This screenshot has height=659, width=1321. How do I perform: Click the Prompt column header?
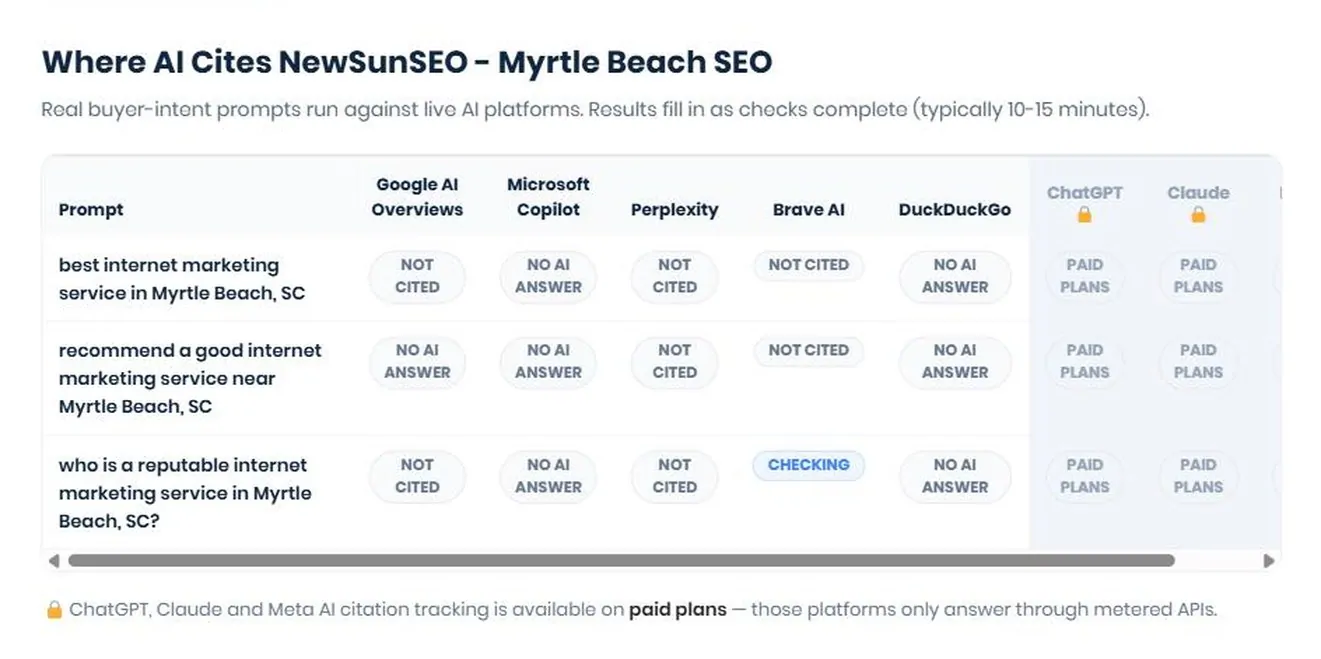point(91,210)
